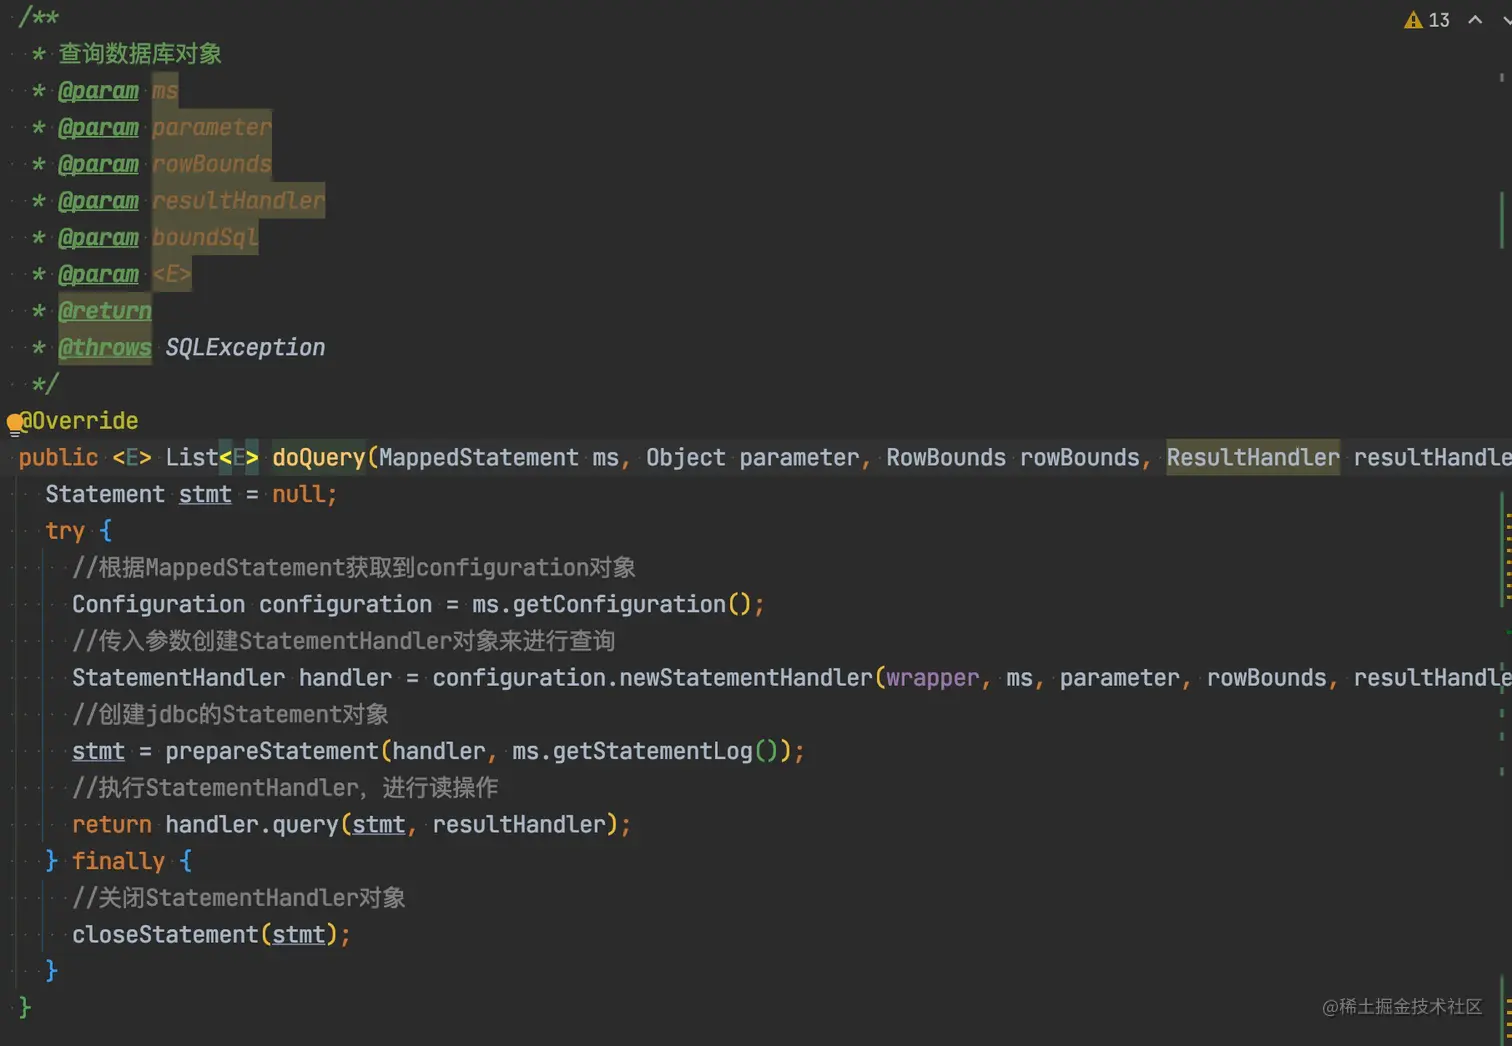Go to next highlighted problem arrow
The height and width of the screenshot is (1046, 1512).
[x=1506, y=20]
